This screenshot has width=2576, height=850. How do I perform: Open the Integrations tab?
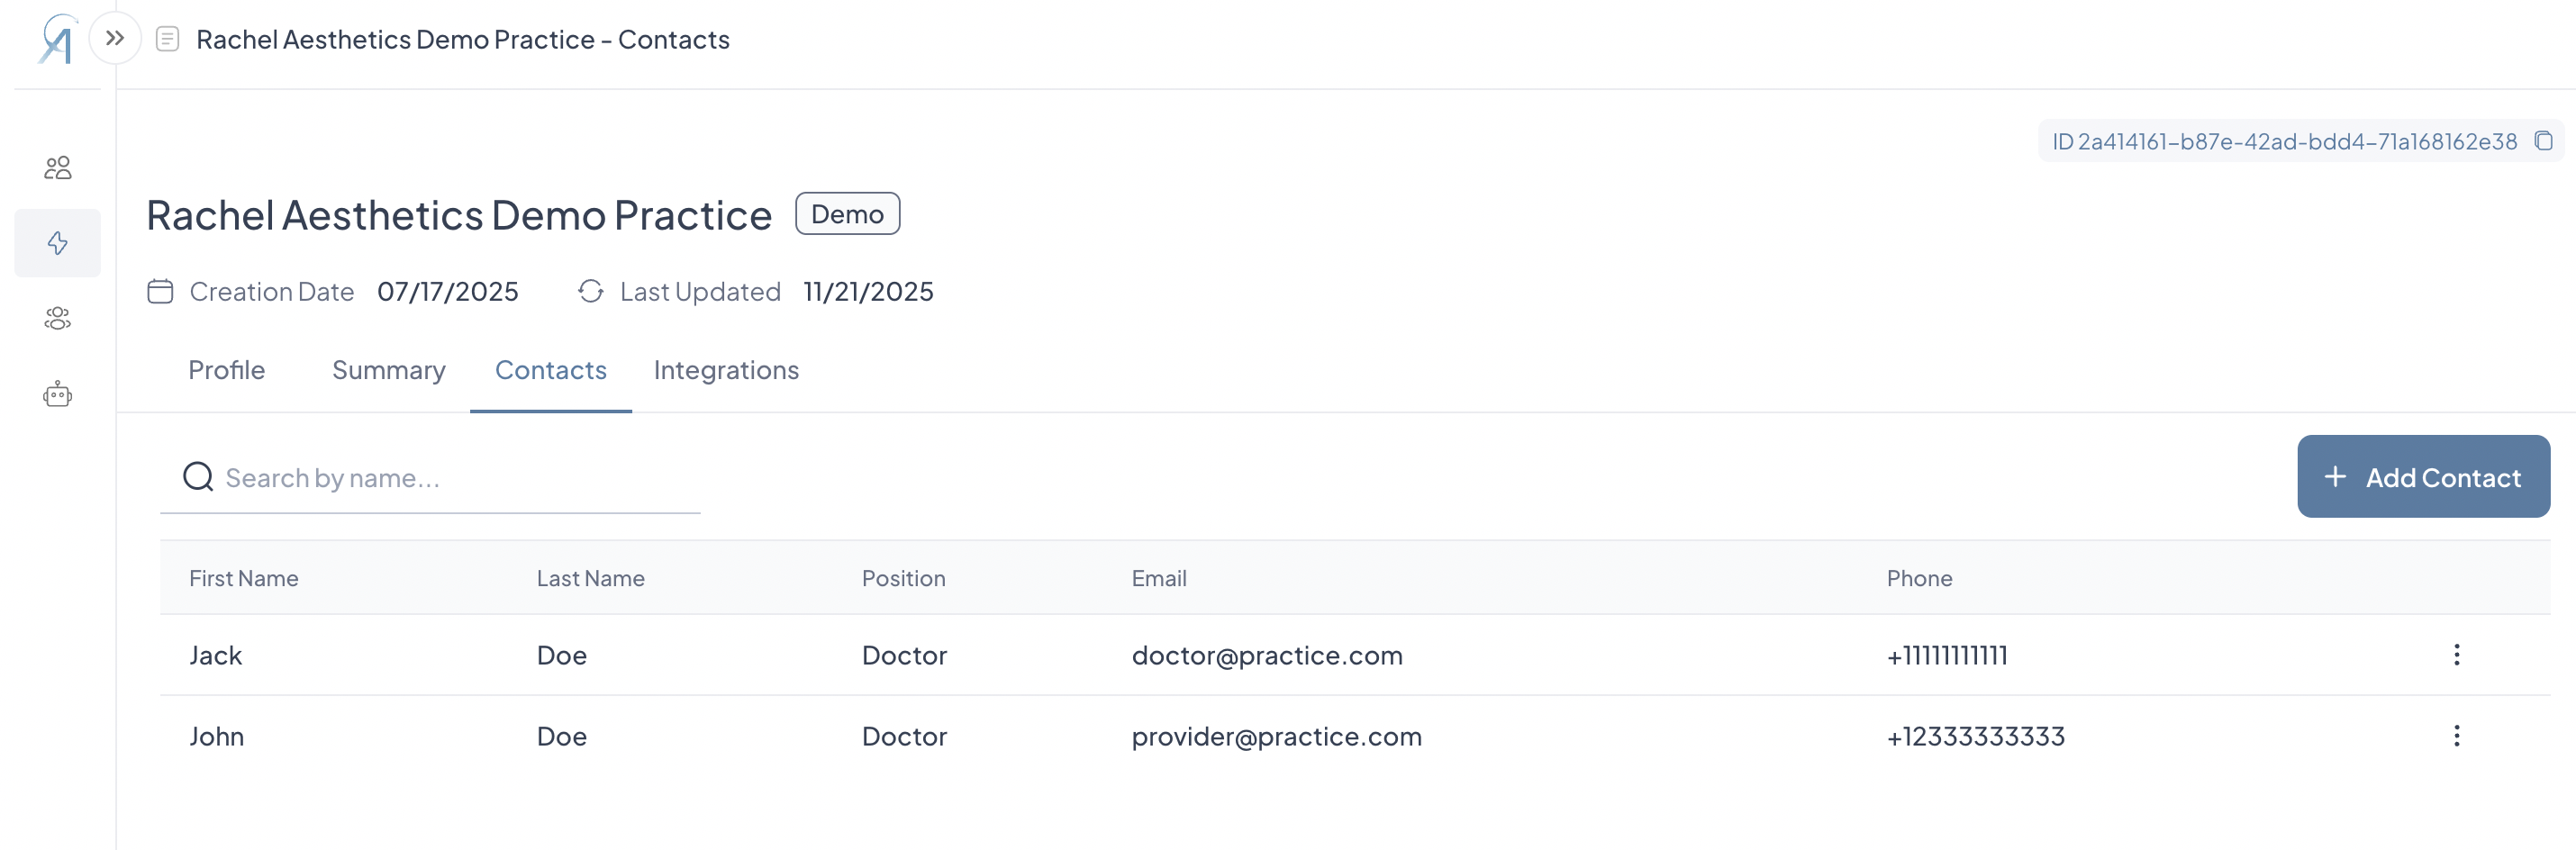tap(726, 370)
